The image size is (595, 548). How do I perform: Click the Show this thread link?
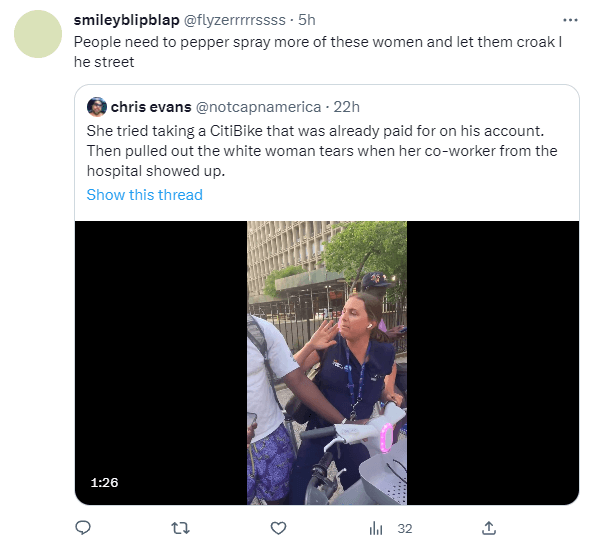point(145,195)
